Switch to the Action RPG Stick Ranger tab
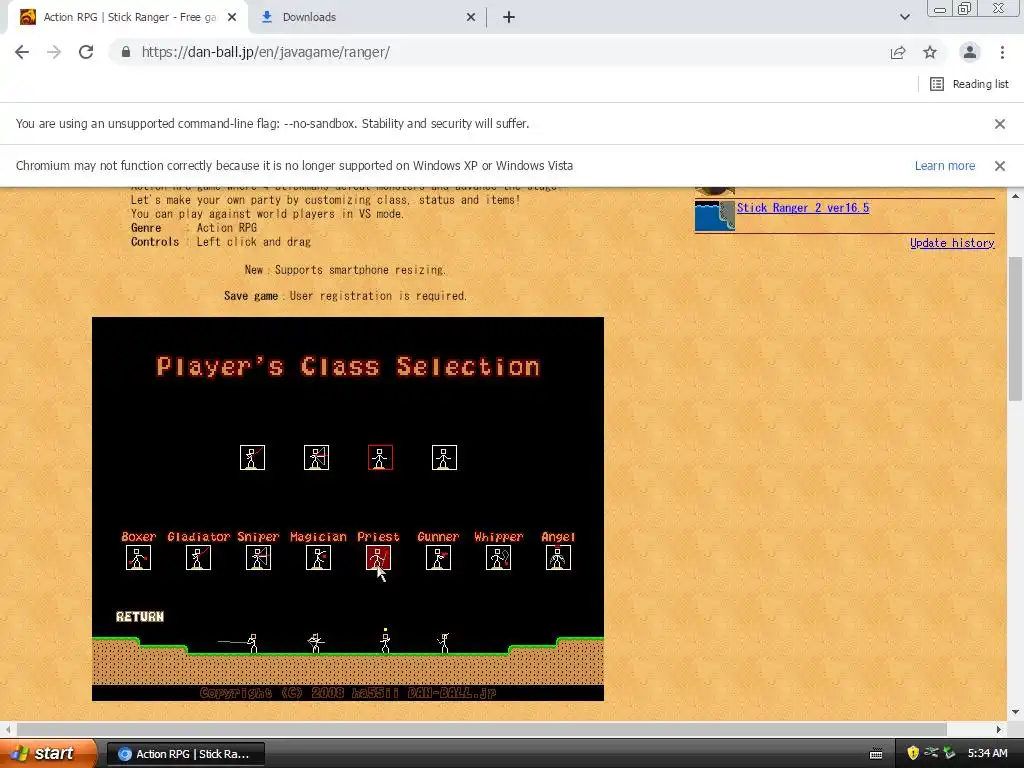The image size is (1024, 768). (x=128, y=17)
